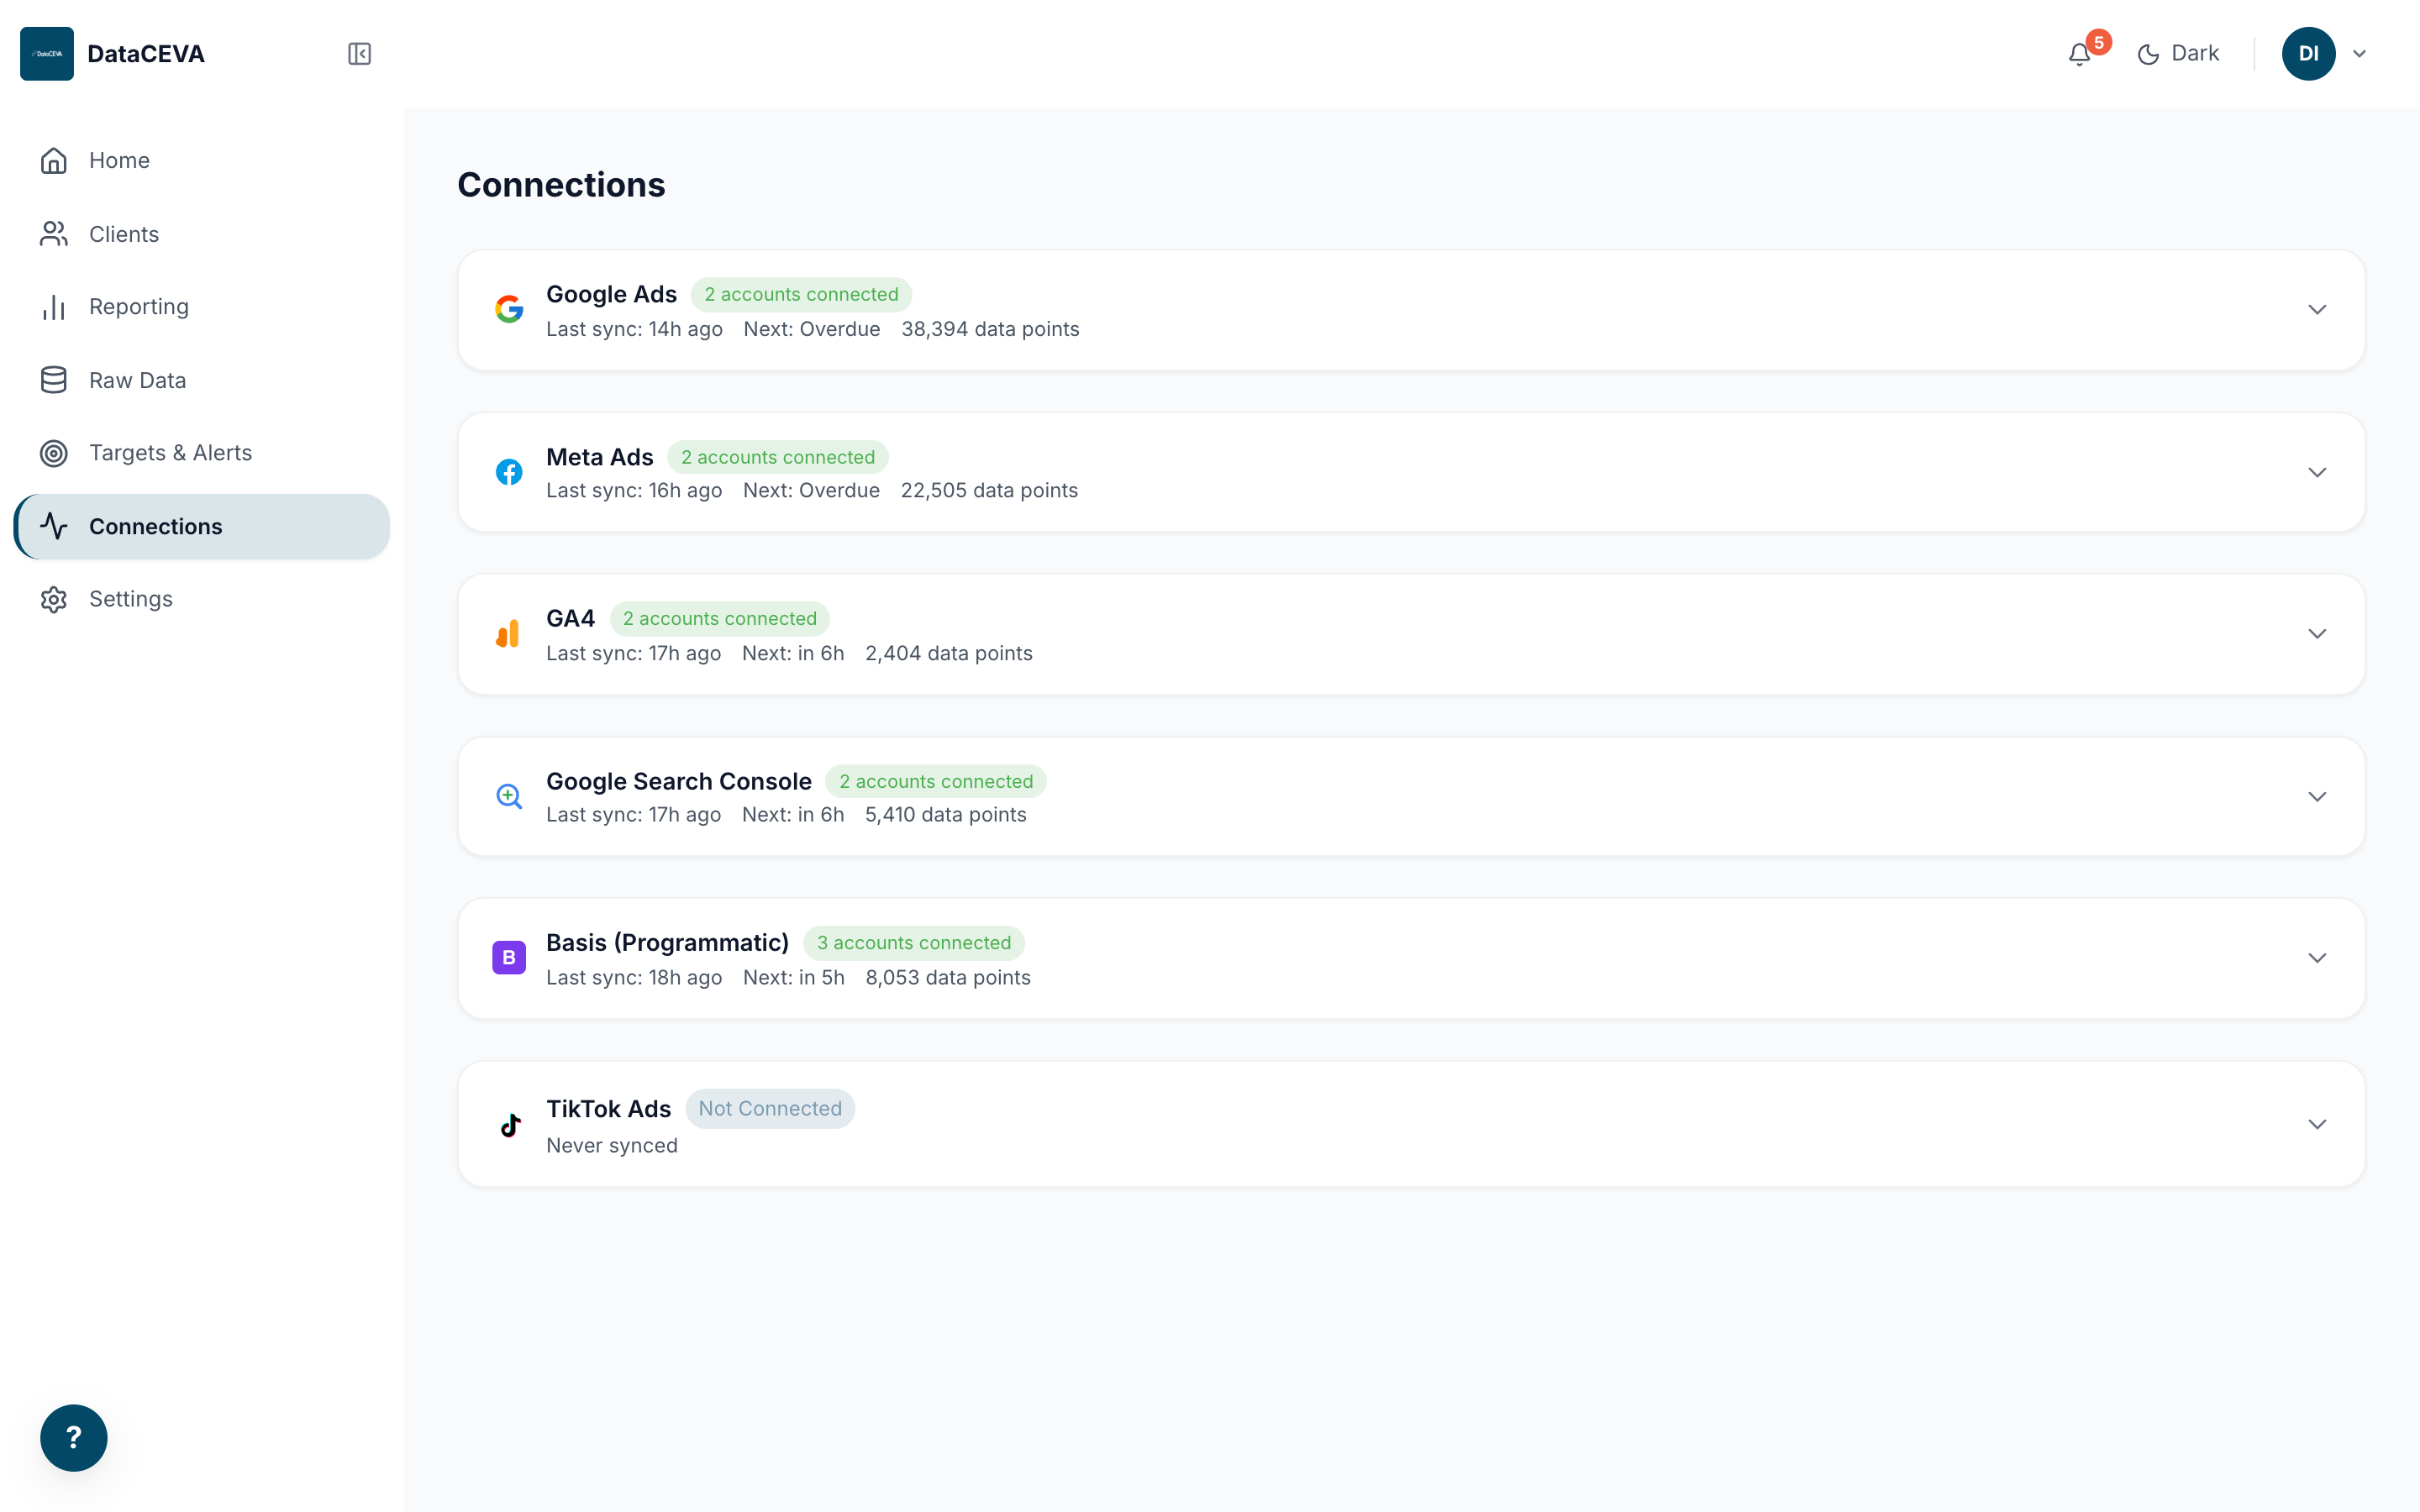Click the Targets & Alerts target icon

point(54,453)
